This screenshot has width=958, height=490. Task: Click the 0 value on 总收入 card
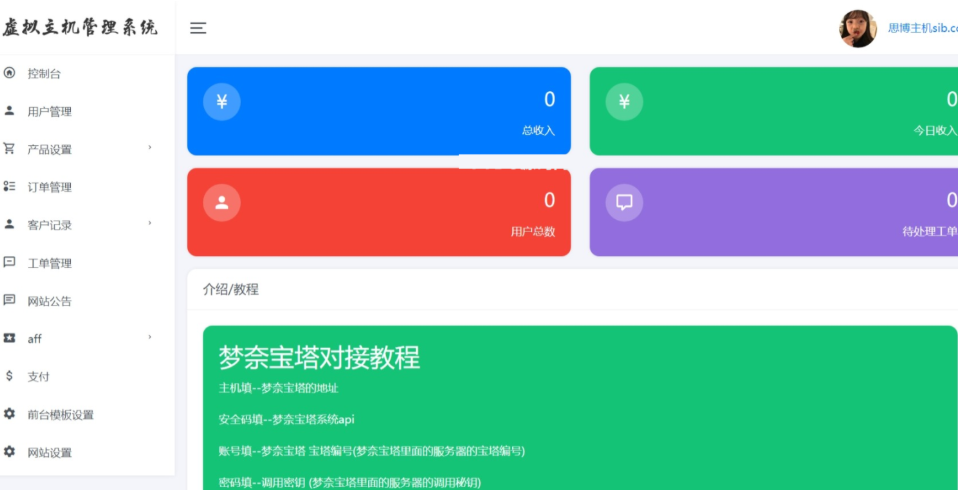point(549,99)
